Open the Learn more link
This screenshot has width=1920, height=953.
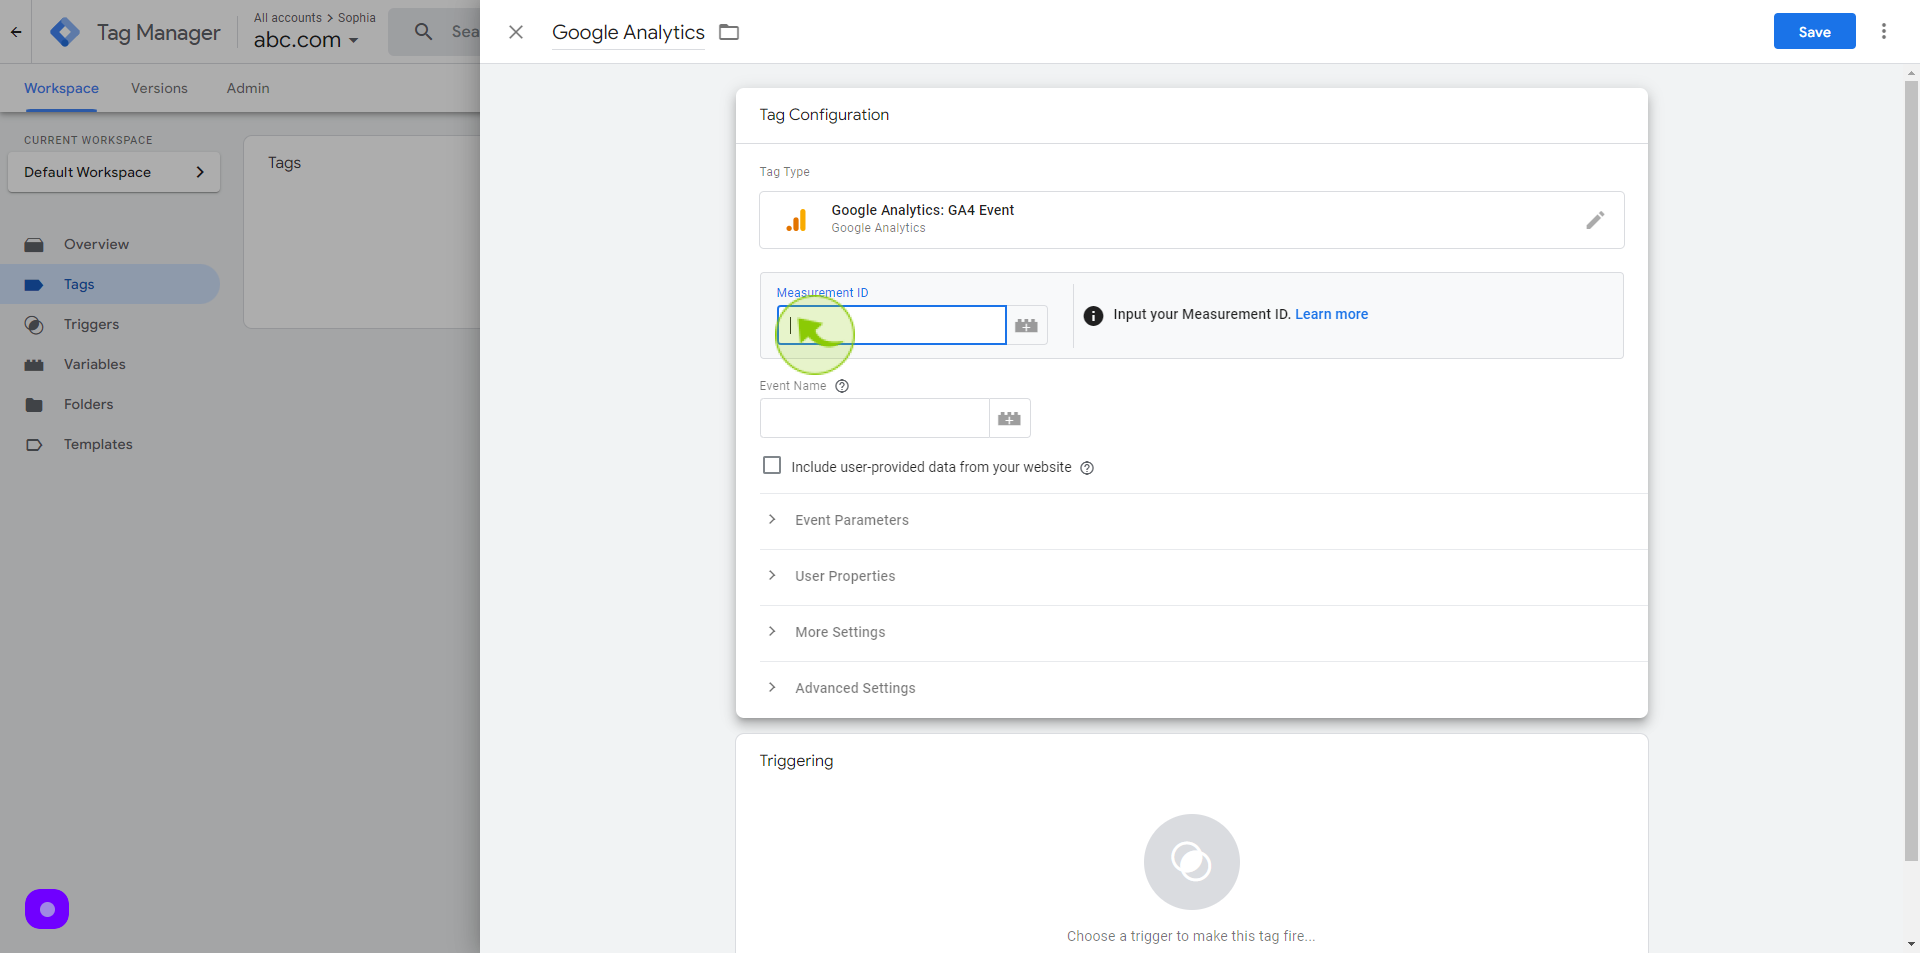point(1331,314)
